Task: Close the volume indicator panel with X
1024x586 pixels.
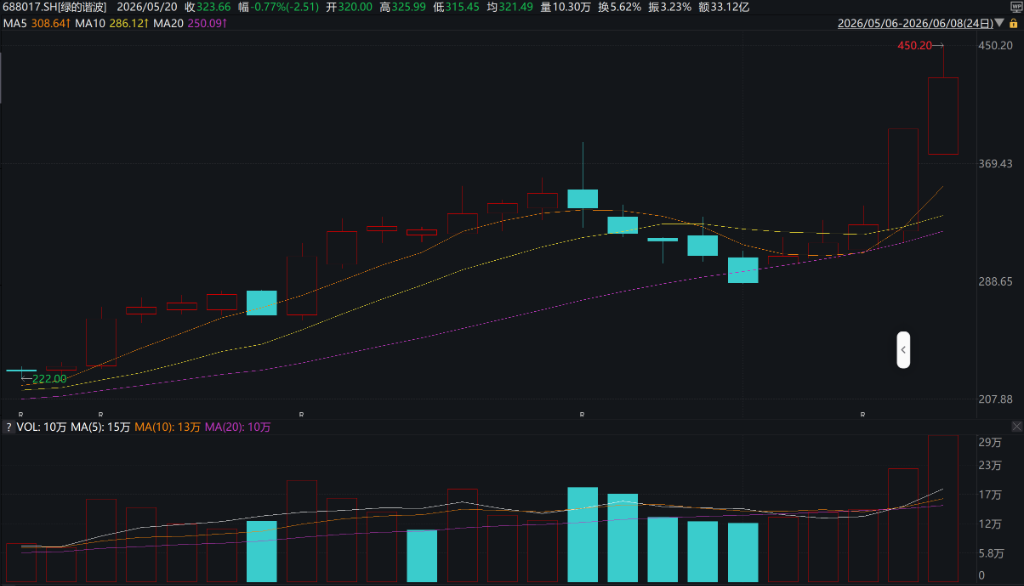Action: (x=1017, y=427)
